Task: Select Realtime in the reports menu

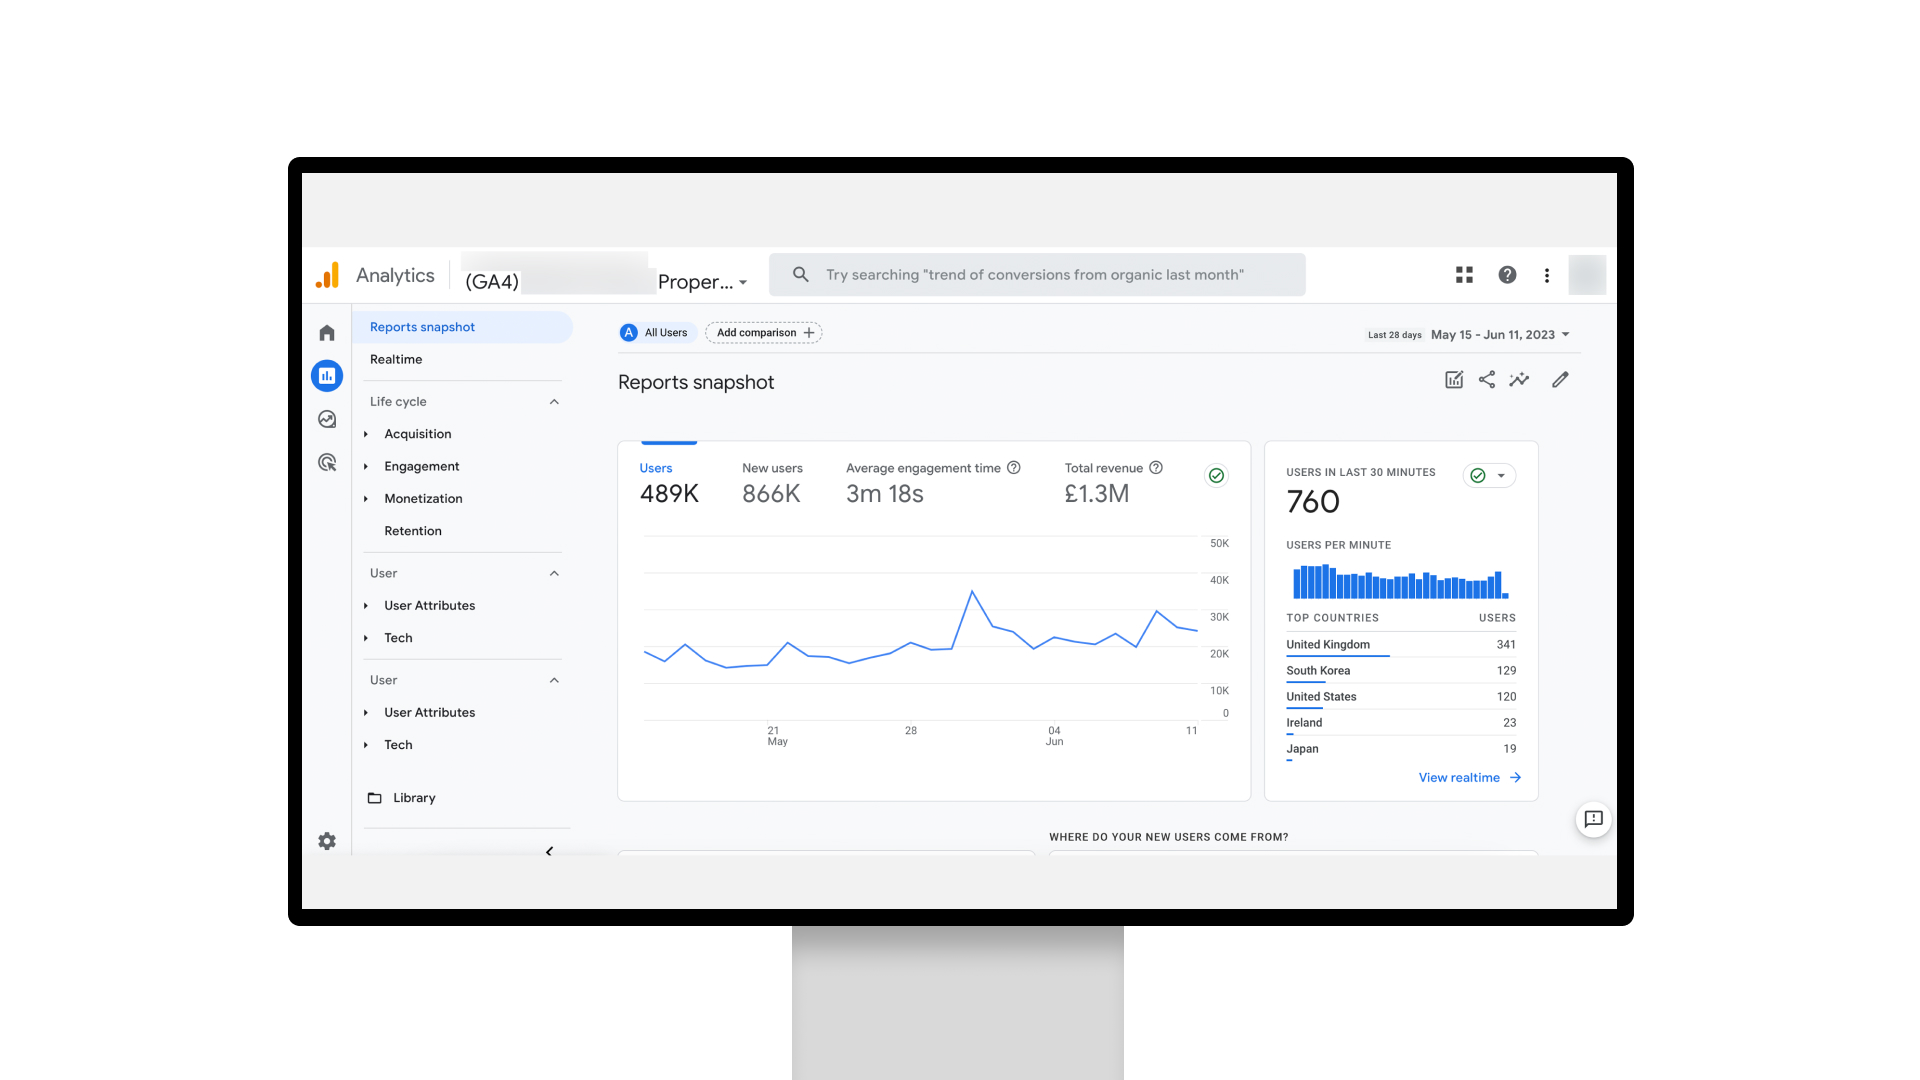Action: point(396,359)
